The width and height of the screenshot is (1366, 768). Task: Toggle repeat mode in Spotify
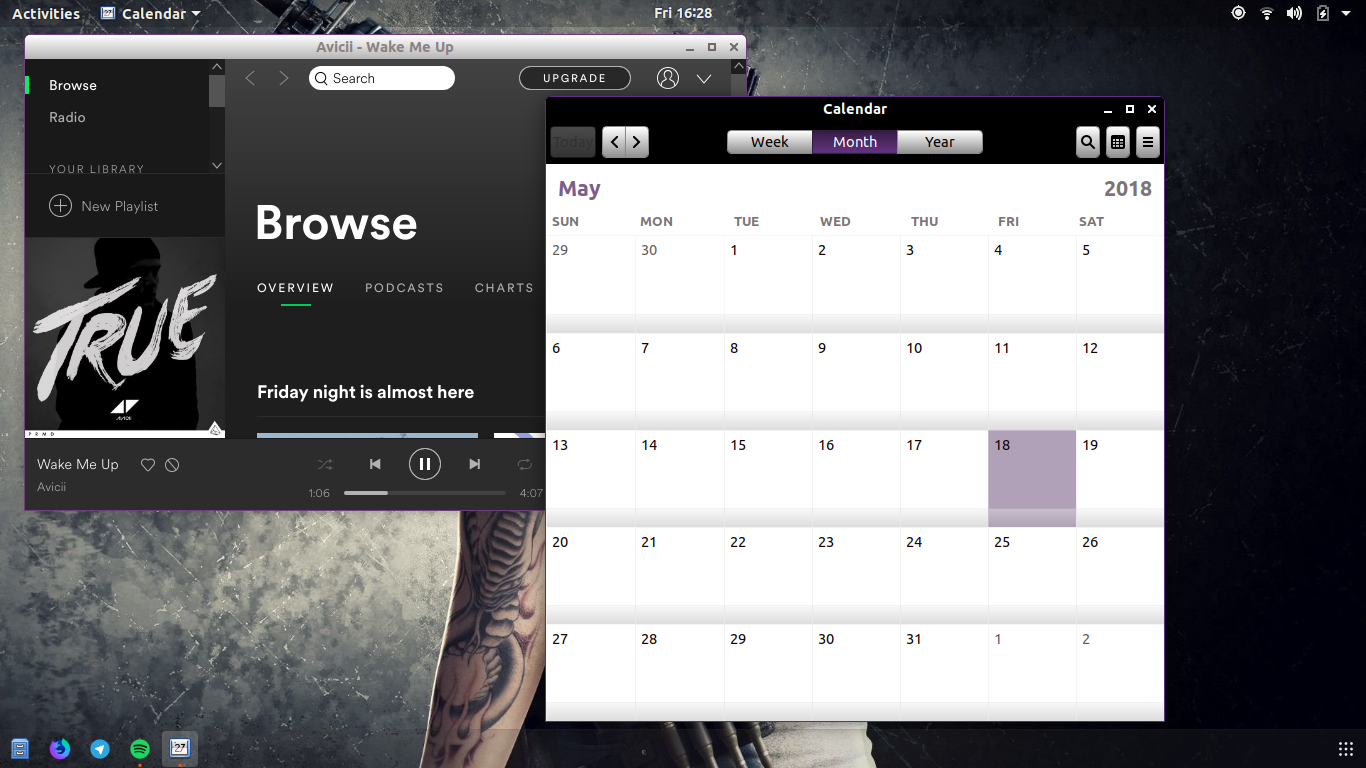(525, 464)
